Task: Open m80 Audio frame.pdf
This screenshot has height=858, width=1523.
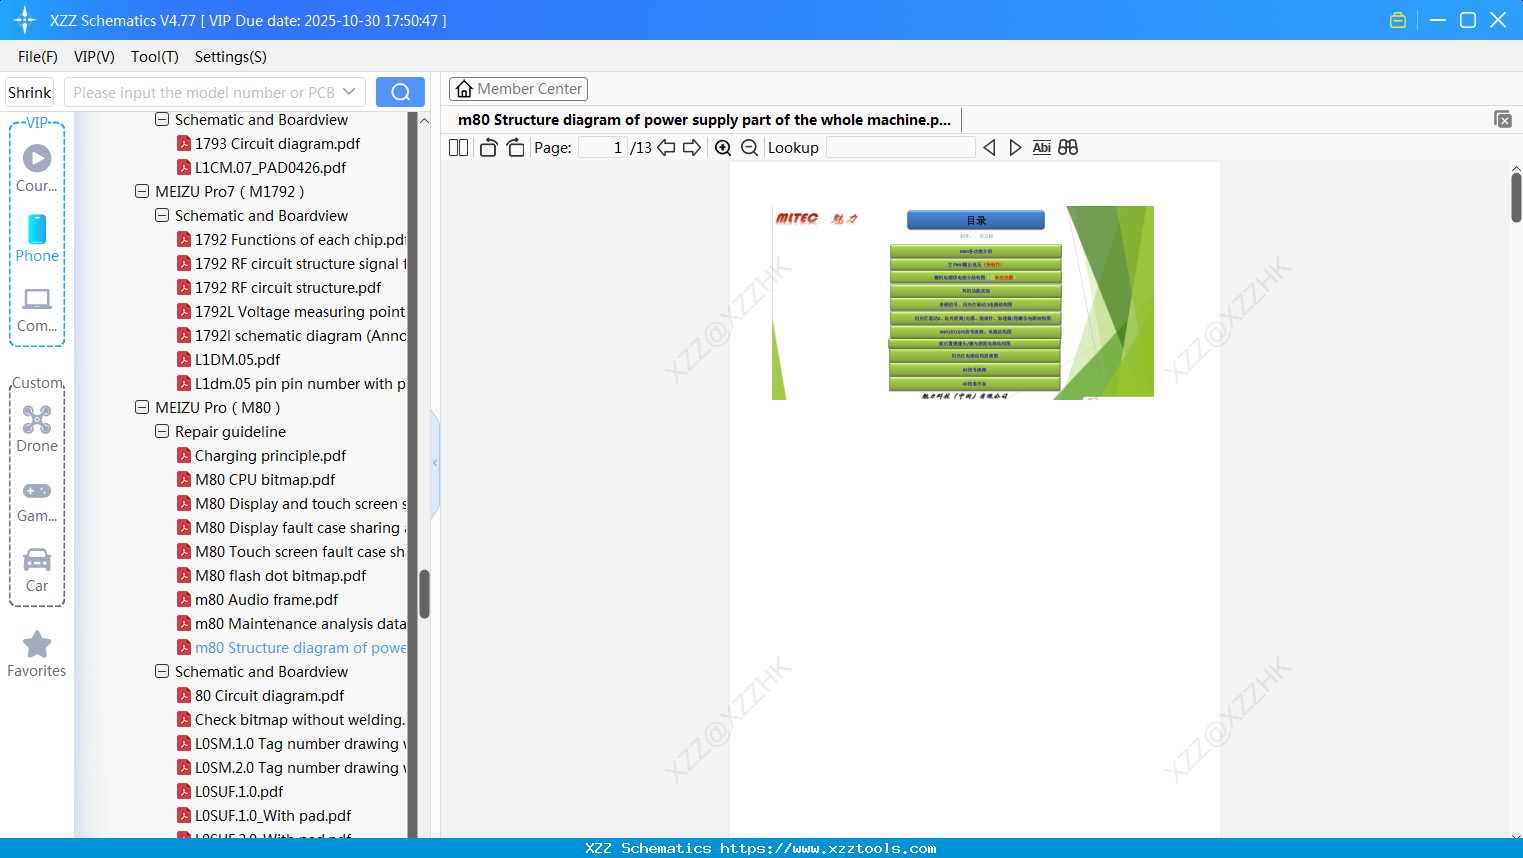Action: [x=266, y=599]
